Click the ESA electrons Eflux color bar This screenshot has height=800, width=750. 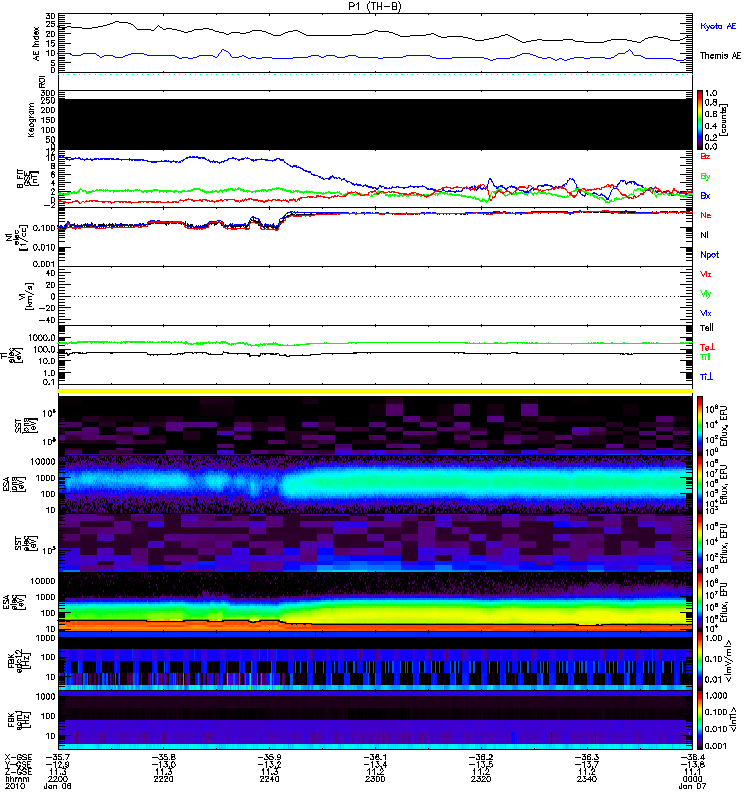coord(700,603)
